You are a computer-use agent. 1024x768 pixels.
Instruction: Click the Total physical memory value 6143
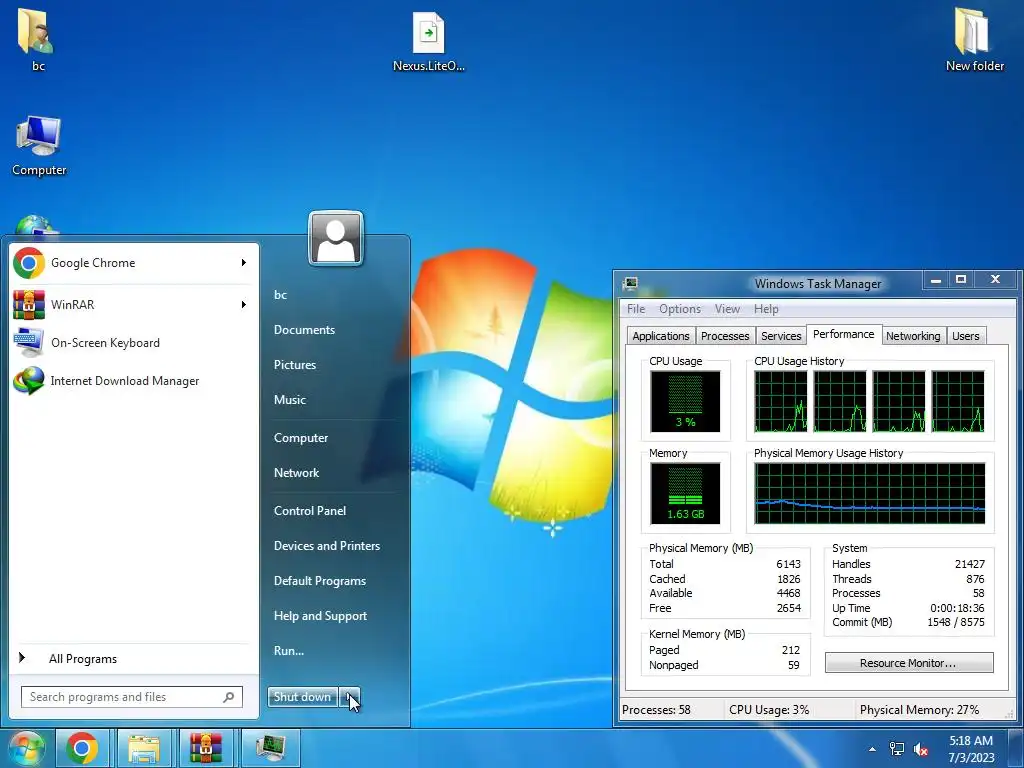(788, 564)
